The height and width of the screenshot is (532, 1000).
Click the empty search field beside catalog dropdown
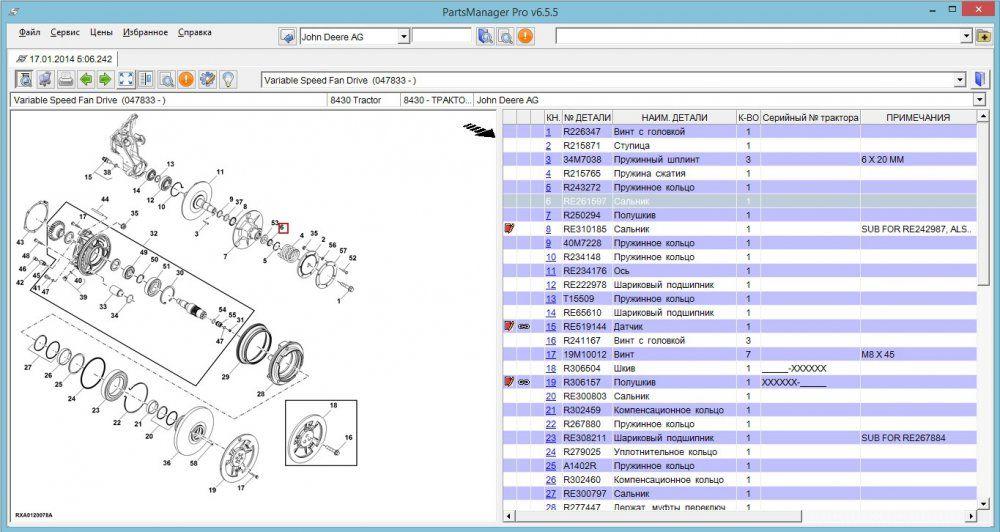pos(441,36)
